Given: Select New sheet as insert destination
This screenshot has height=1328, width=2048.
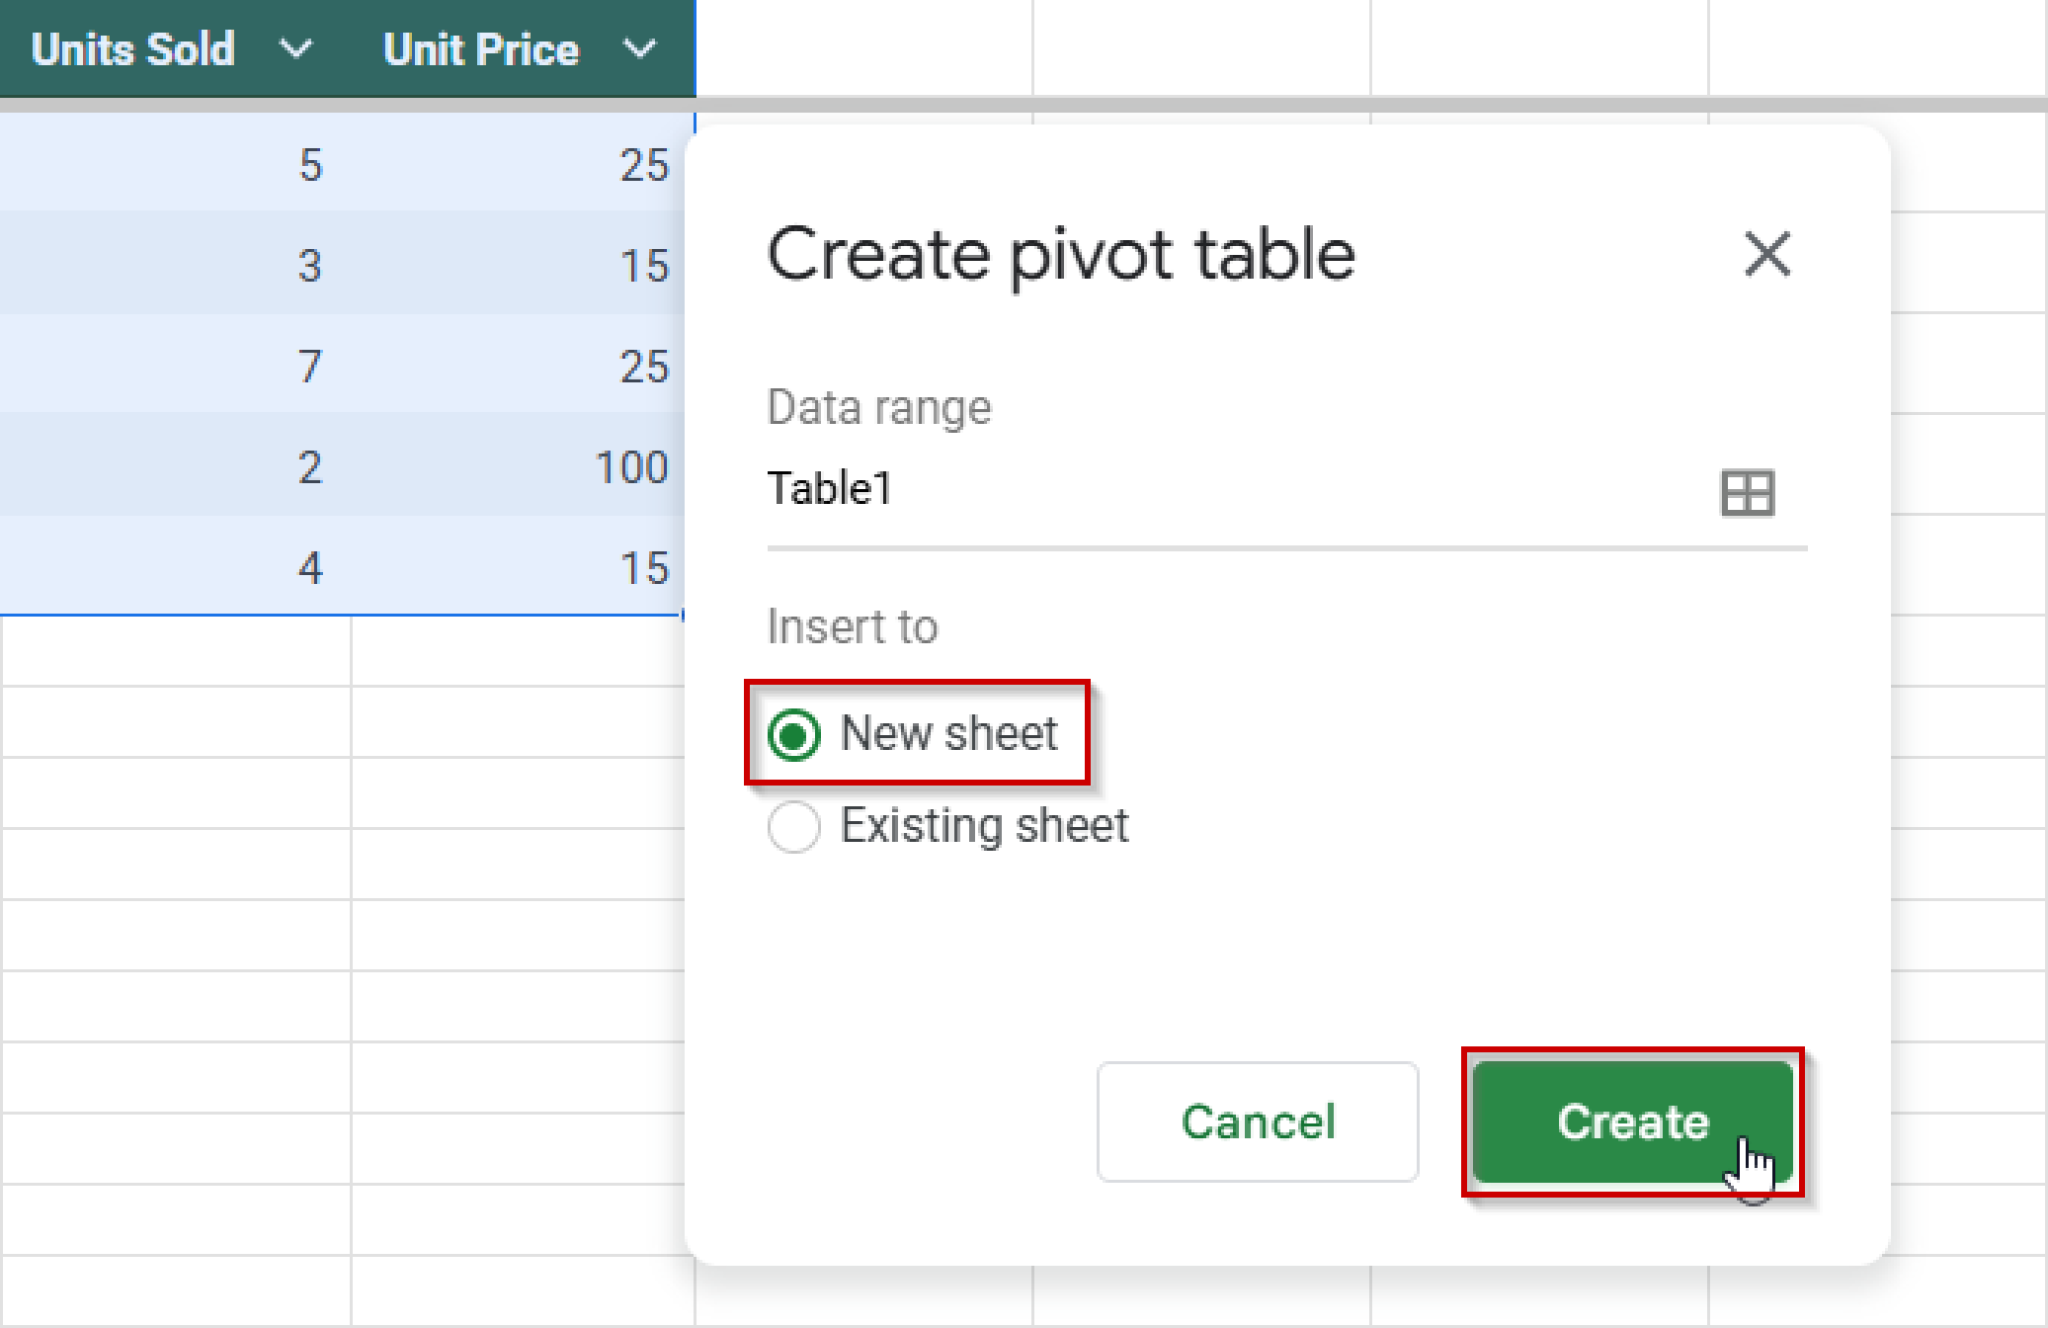Looking at the screenshot, I should [x=793, y=735].
